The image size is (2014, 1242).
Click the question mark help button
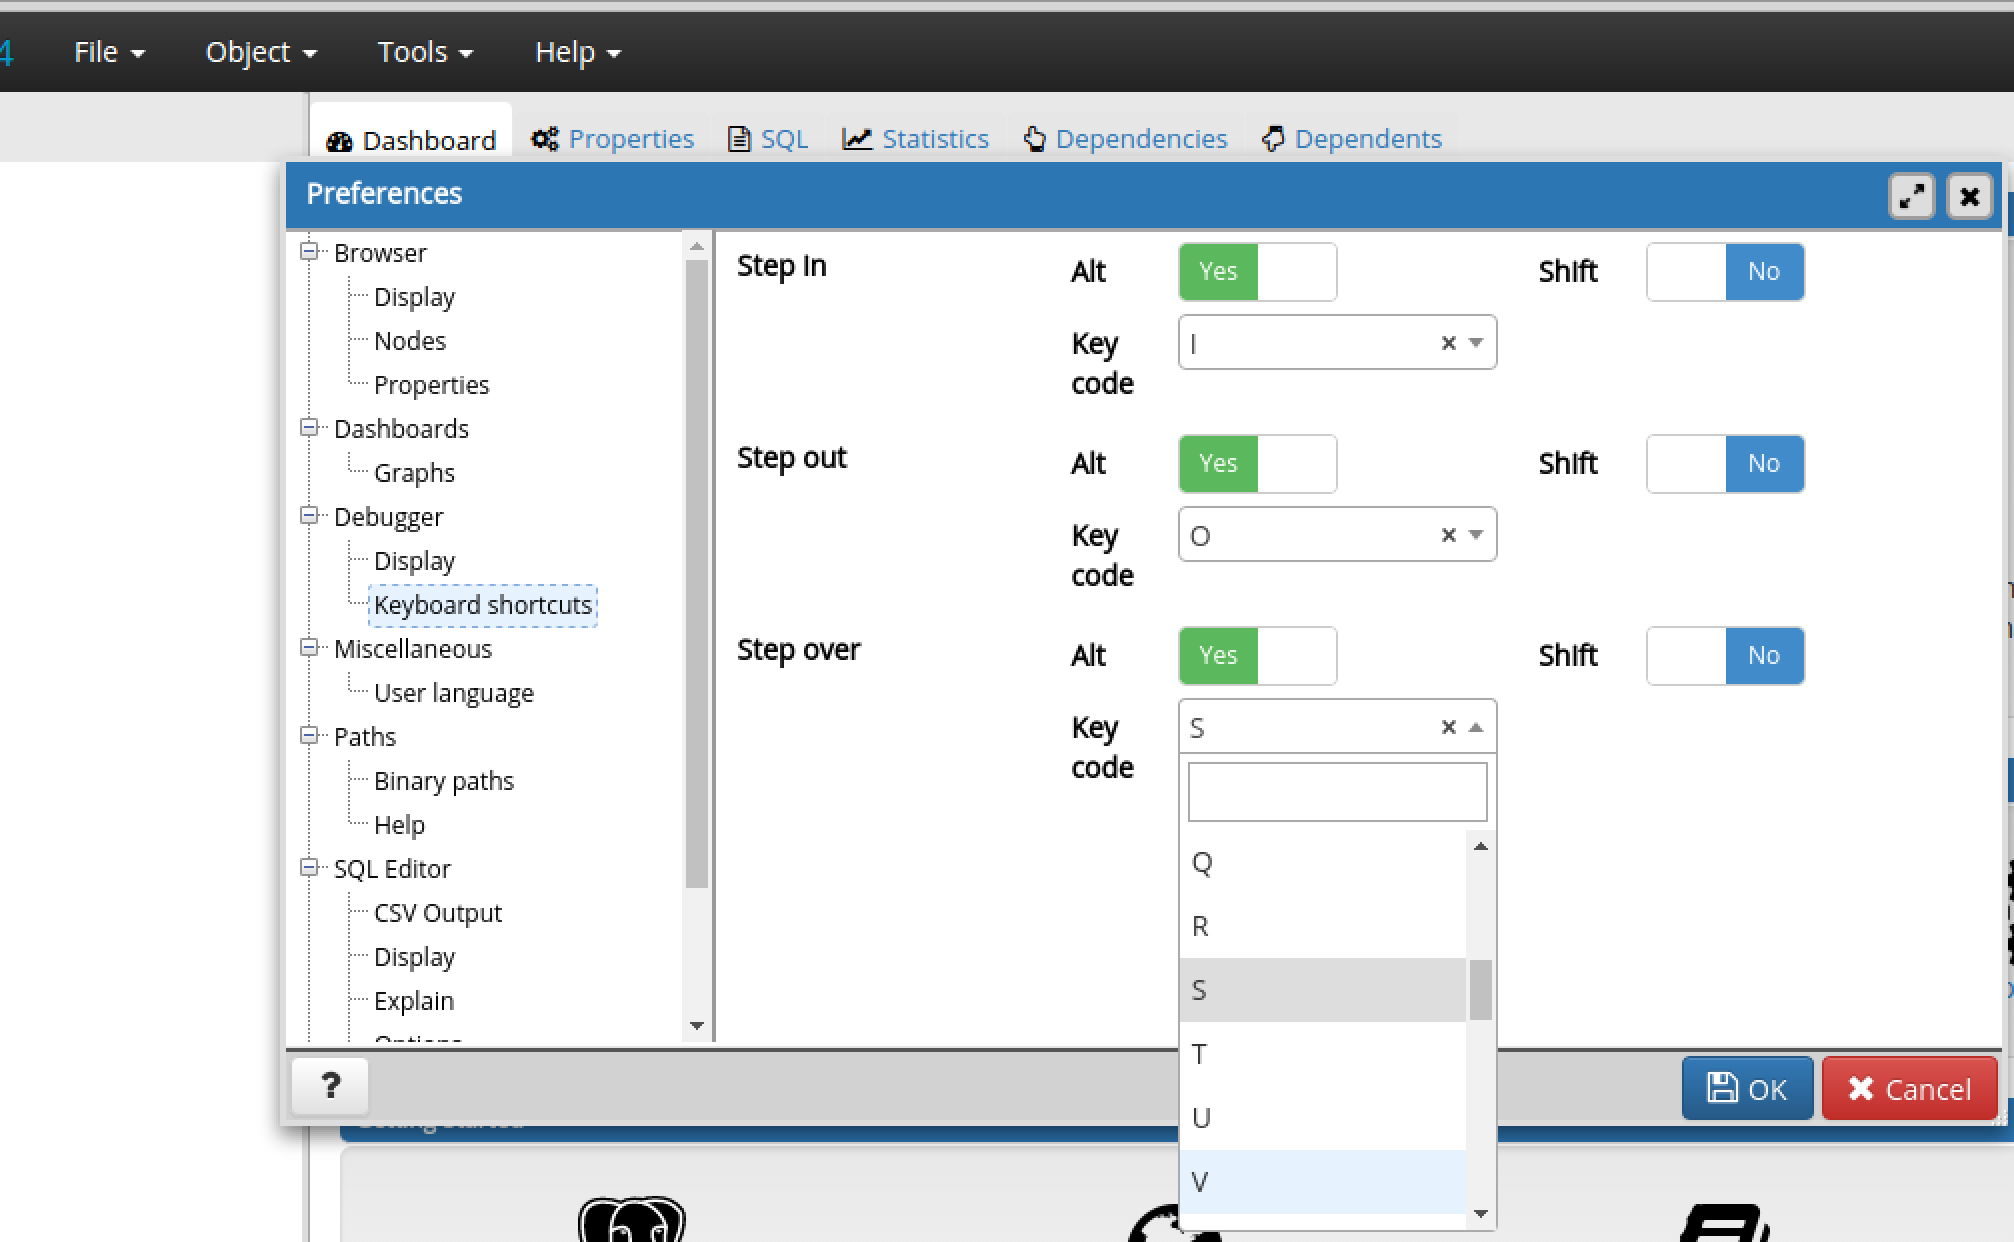point(330,1086)
